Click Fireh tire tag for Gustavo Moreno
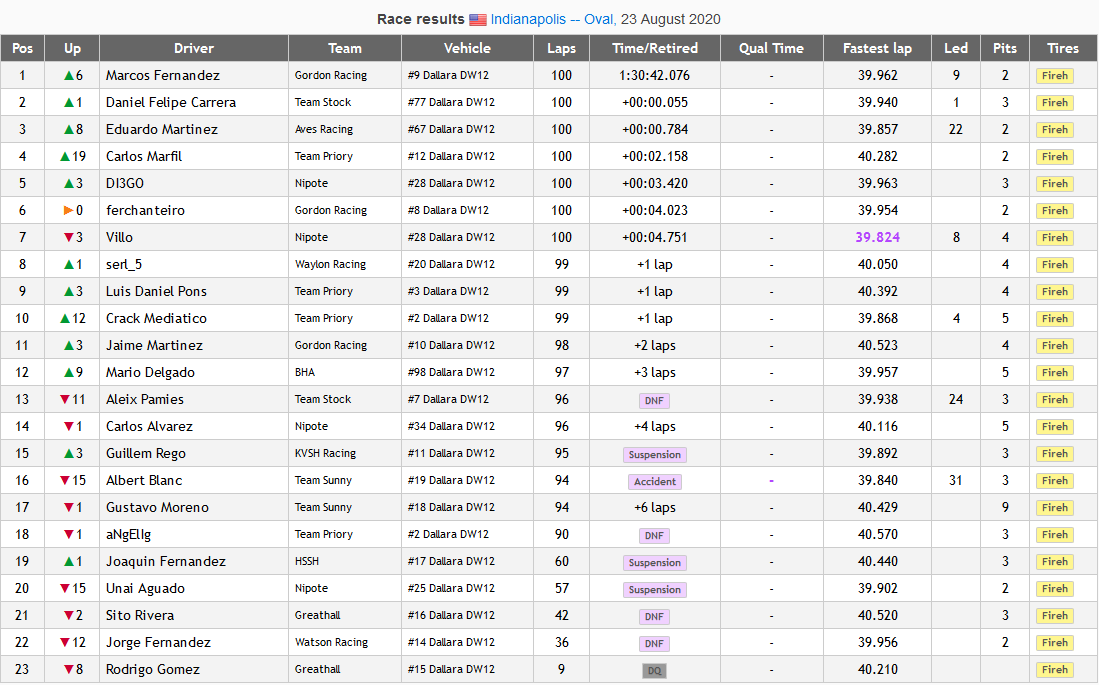 1055,508
